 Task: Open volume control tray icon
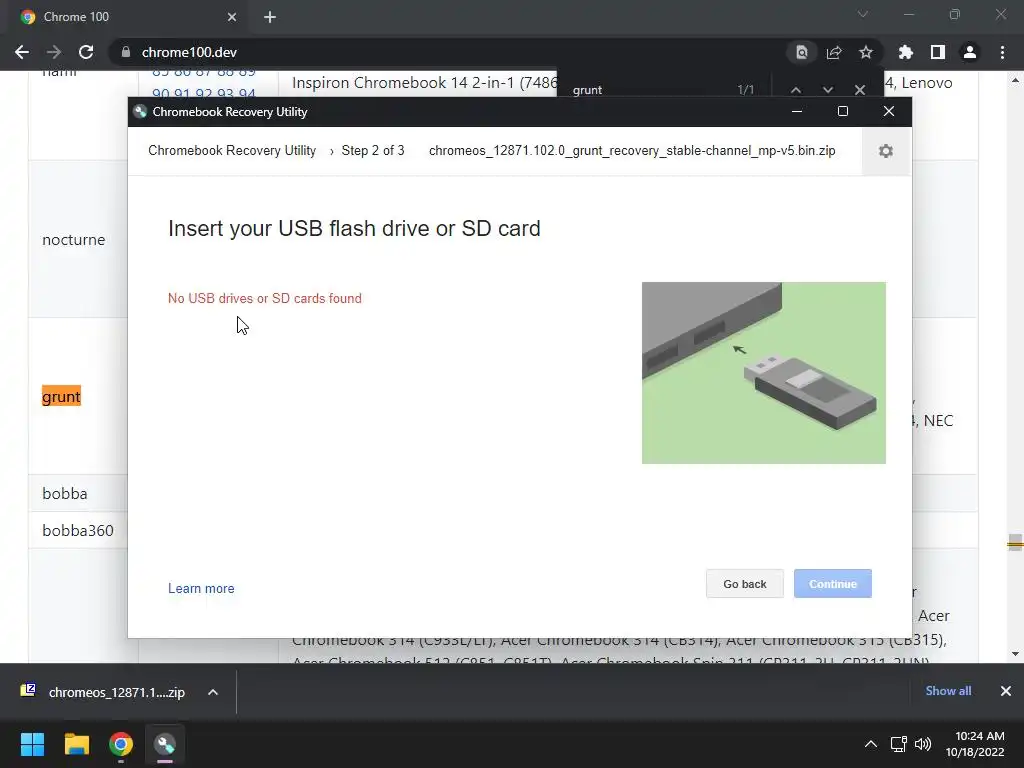pyautogui.click(x=922, y=744)
